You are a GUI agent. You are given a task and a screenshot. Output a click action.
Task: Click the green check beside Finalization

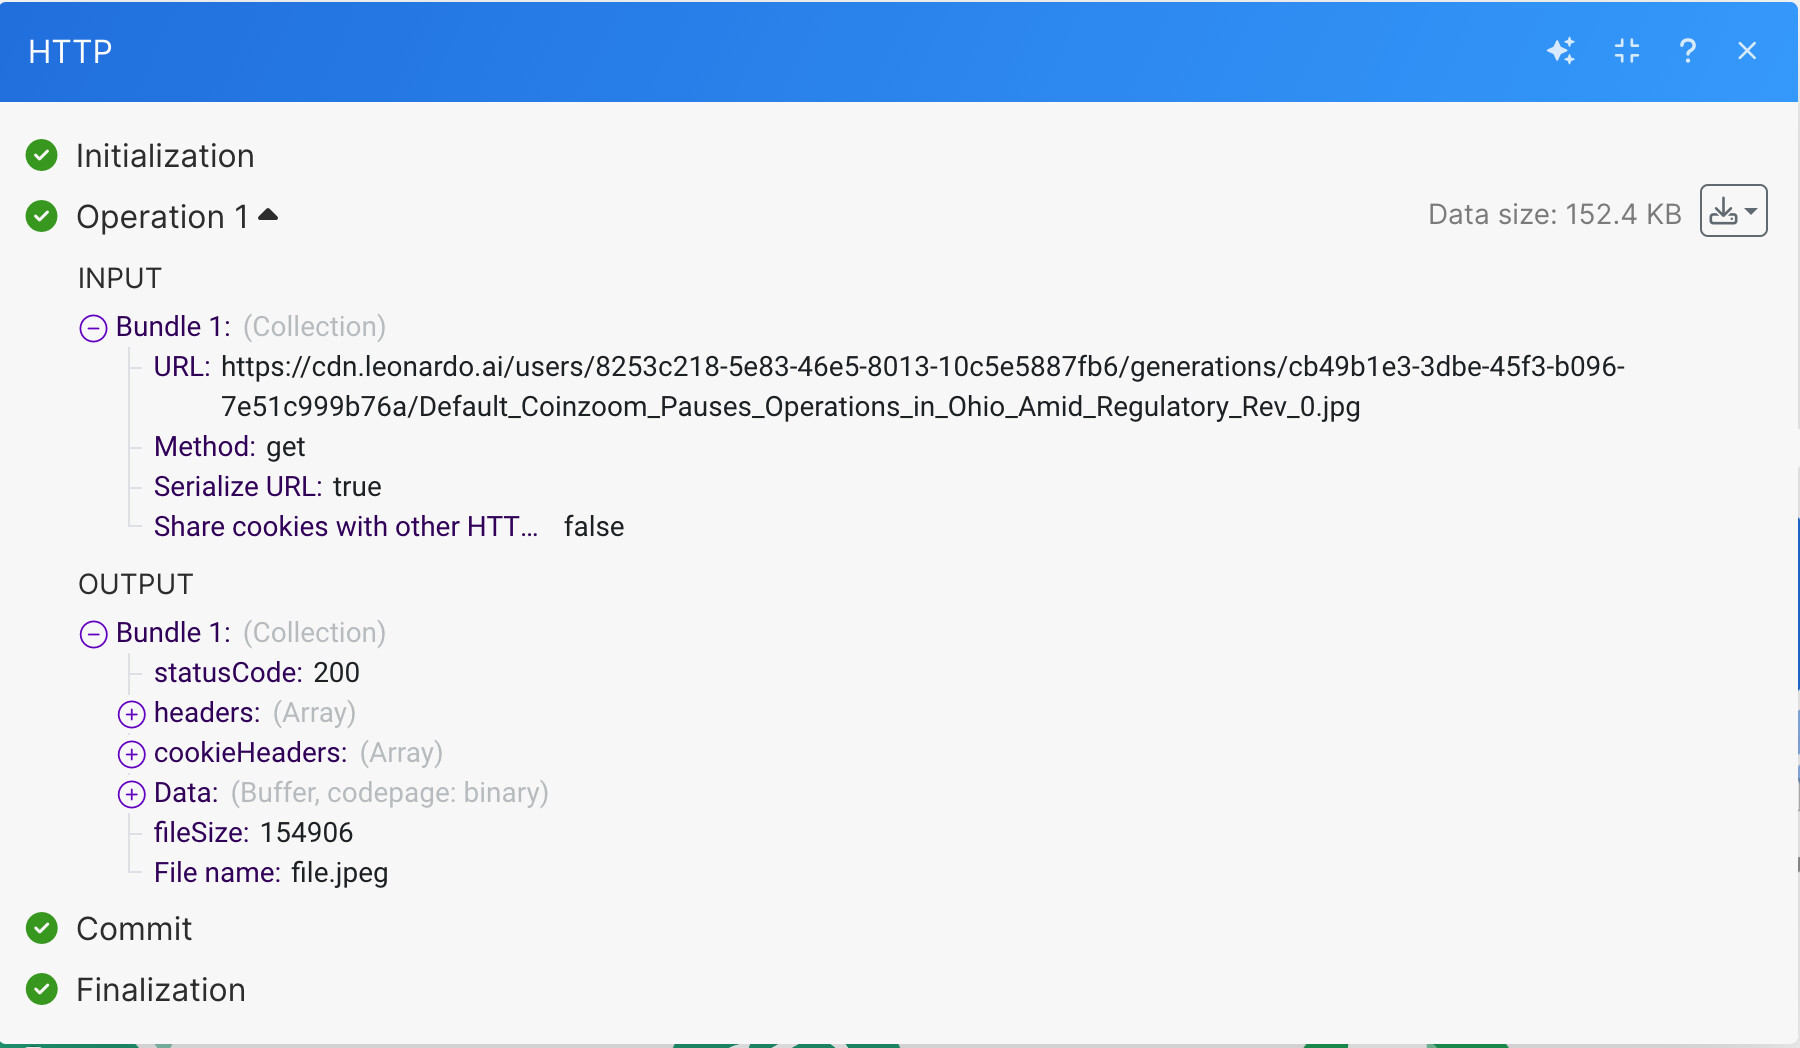(42, 989)
